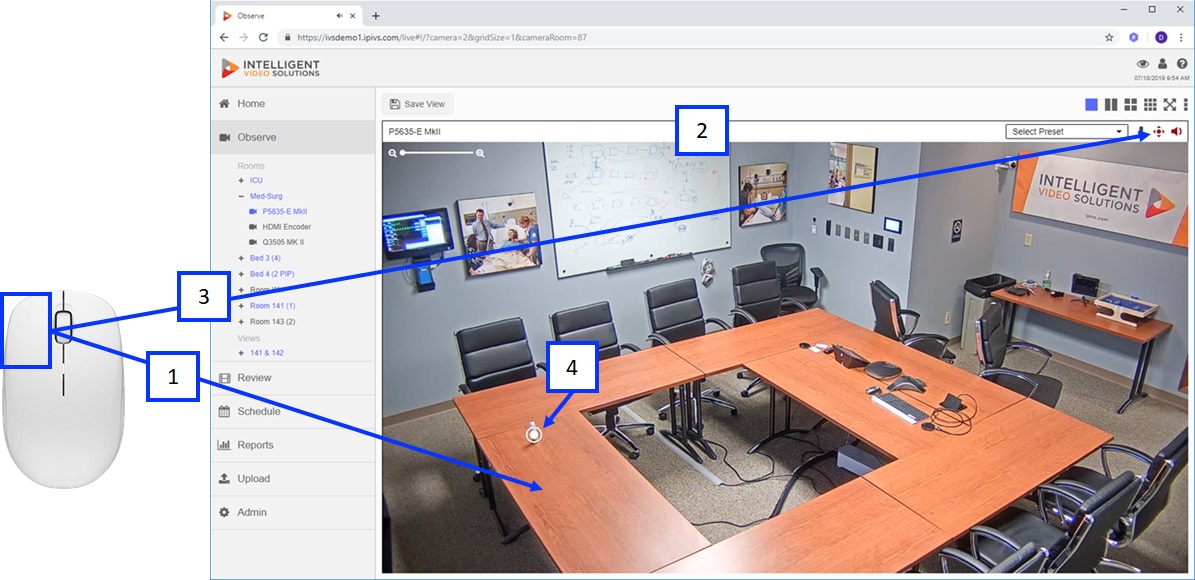Toggle the eye visibility icon in header
Image resolution: width=1195 pixels, height=580 pixels.
[1143, 64]
